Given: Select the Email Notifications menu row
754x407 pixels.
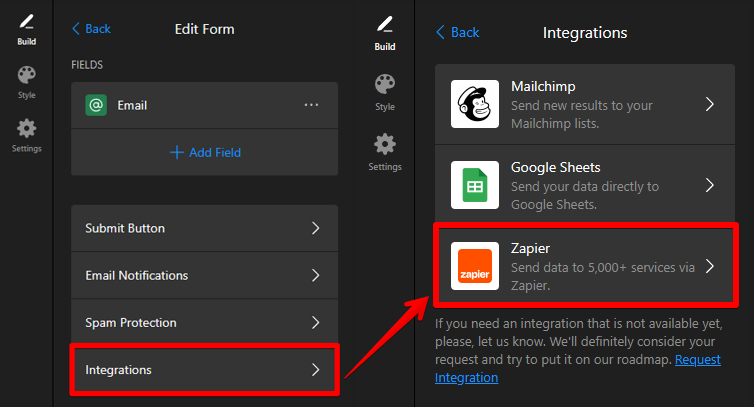Looking at the screenshot, I should (x=204, y=275).
